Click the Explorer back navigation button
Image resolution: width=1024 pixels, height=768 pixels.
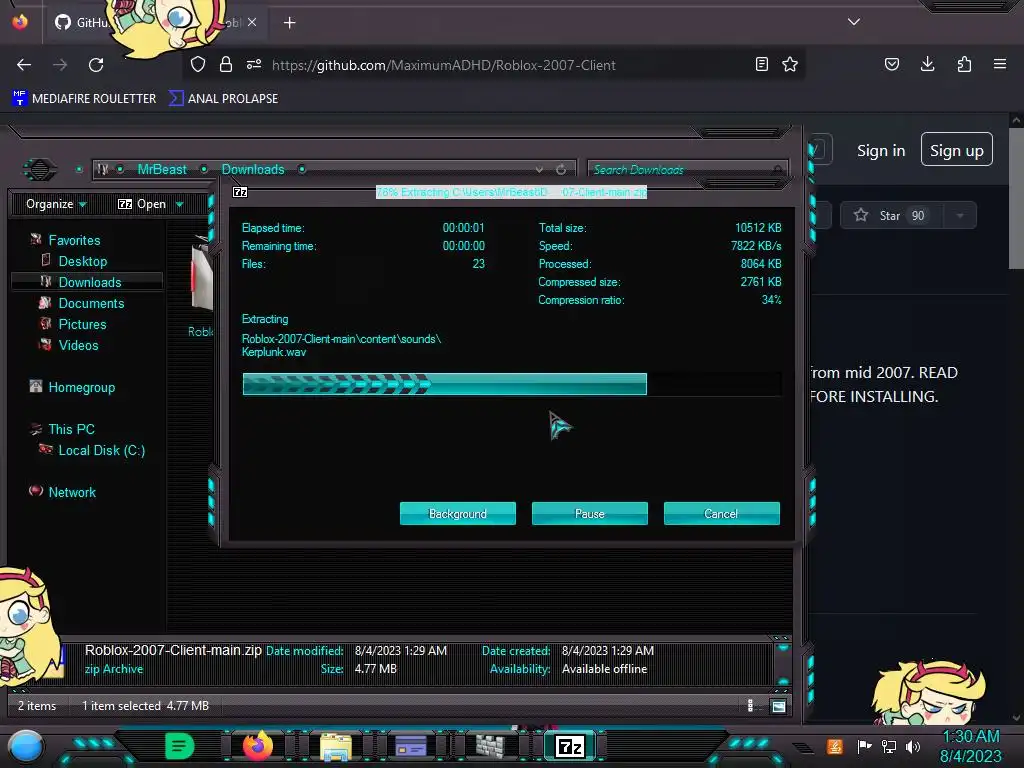click(x=40, y=170)
